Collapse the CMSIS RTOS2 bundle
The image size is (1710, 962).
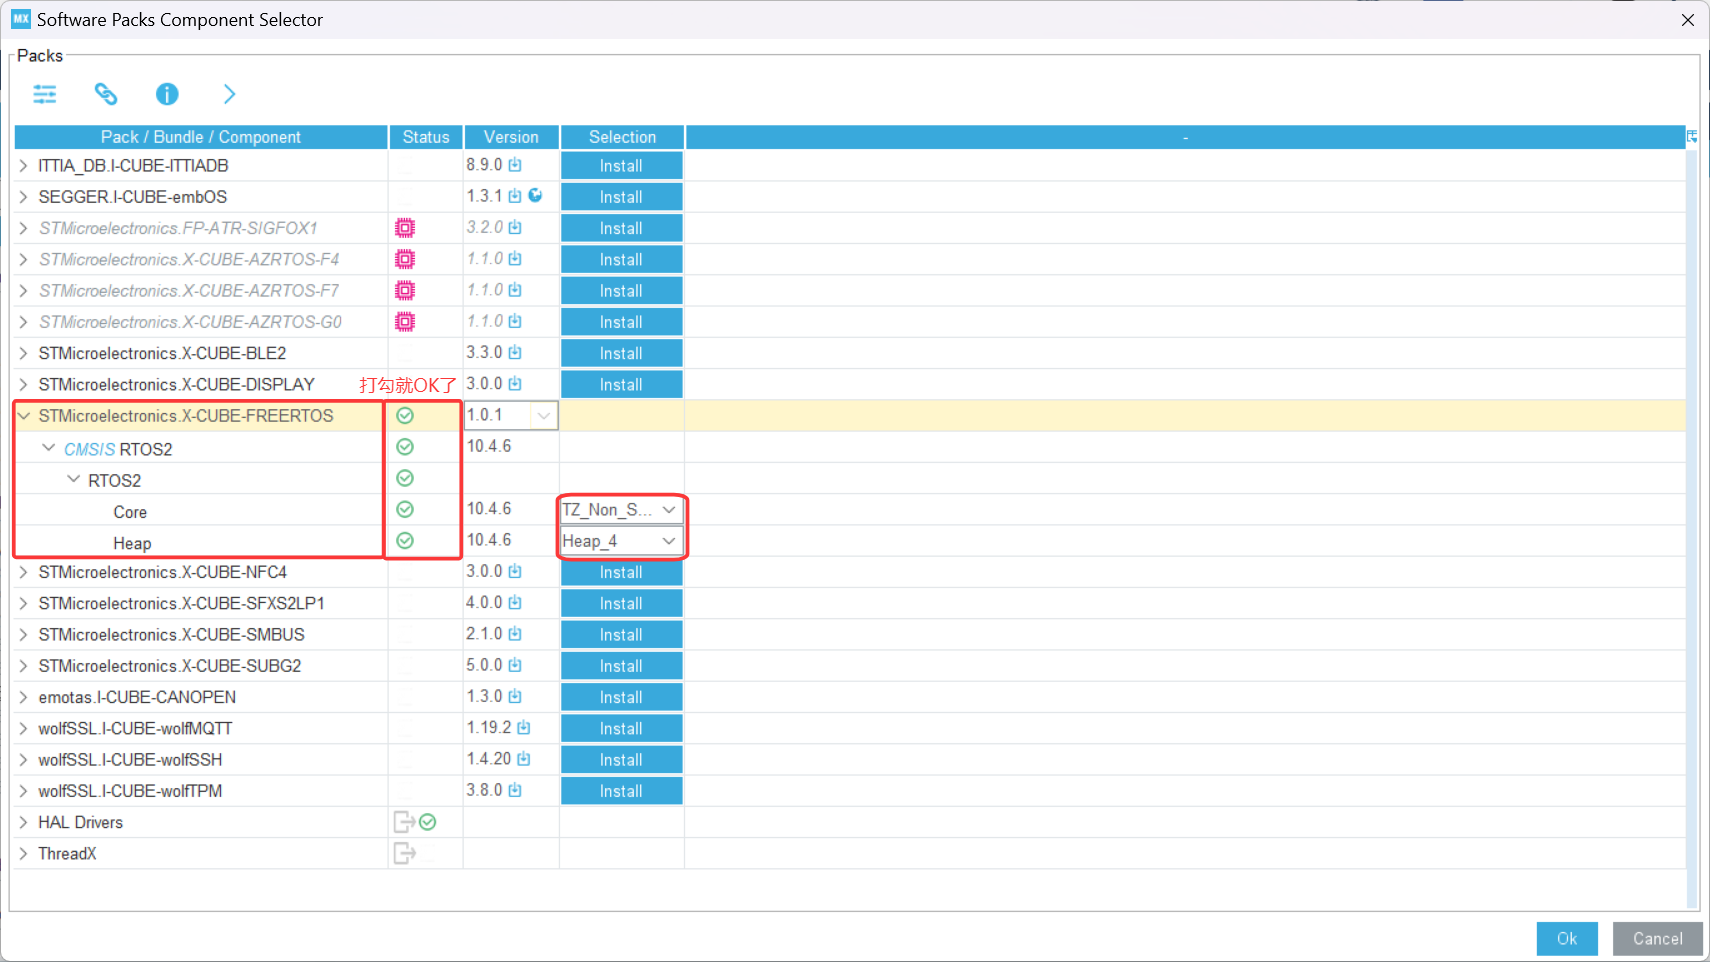(x=48, y=448)
